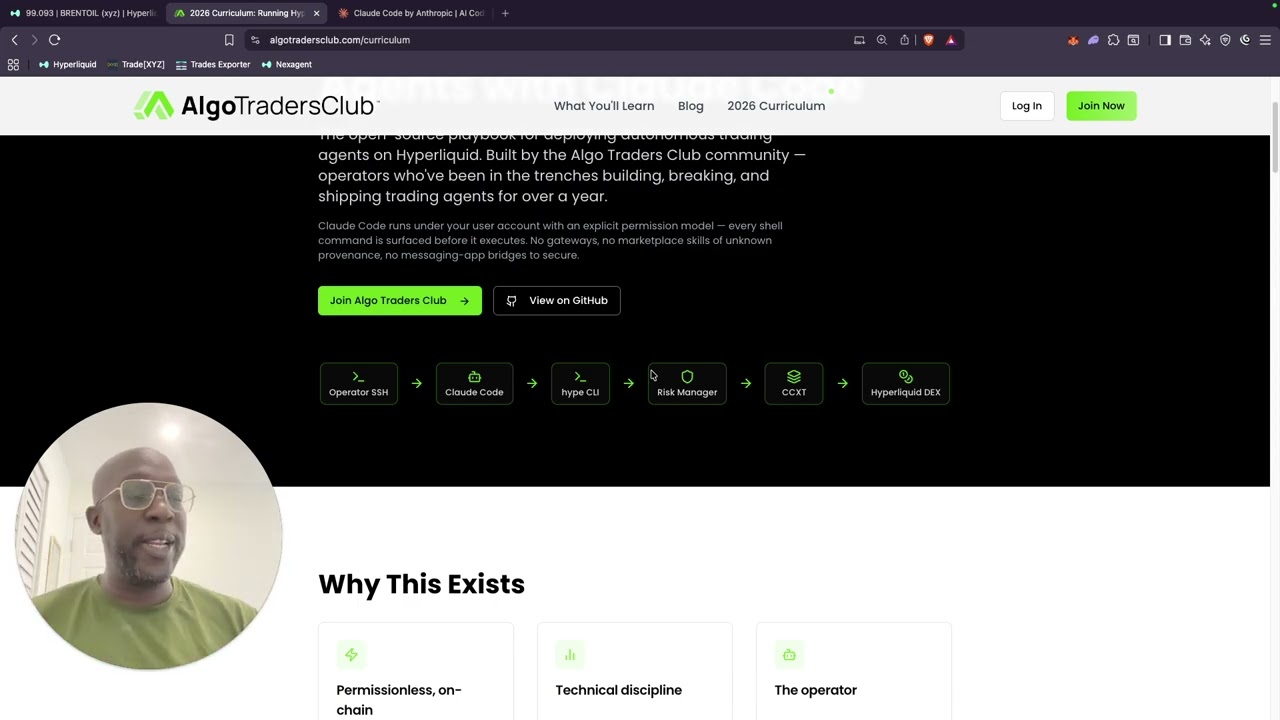Open the Blog nav item

pos(691,106)
